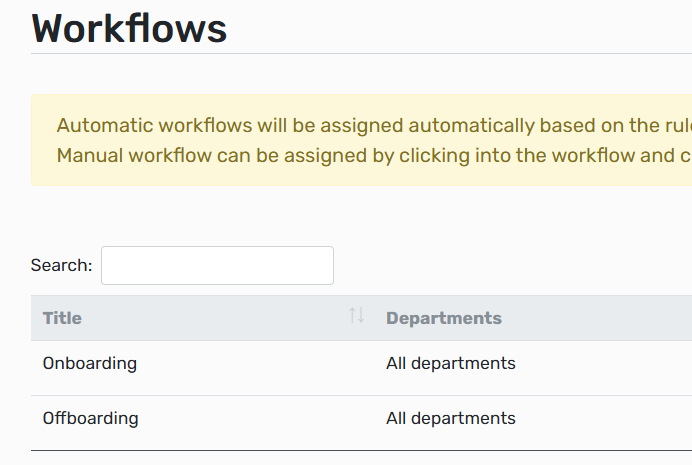692x465 pixels.
Task: Click the Departments column header
Action: (x=444, y=318)
